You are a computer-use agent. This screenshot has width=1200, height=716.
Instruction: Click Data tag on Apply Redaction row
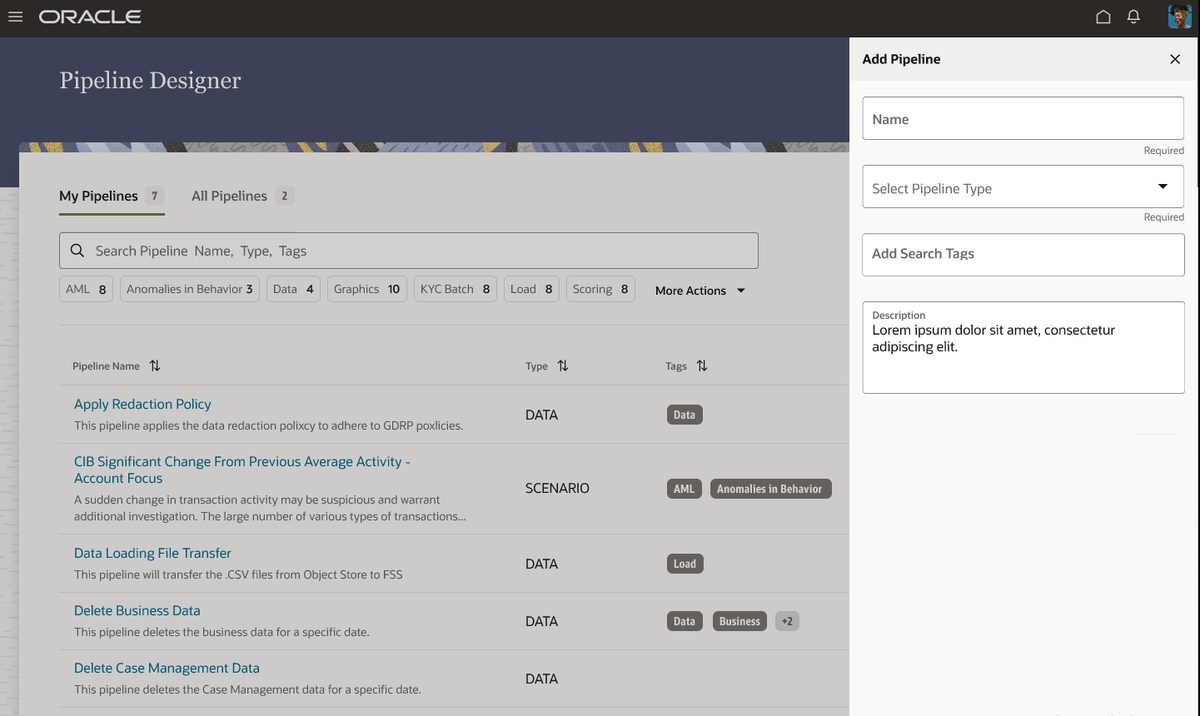(685, 414)
